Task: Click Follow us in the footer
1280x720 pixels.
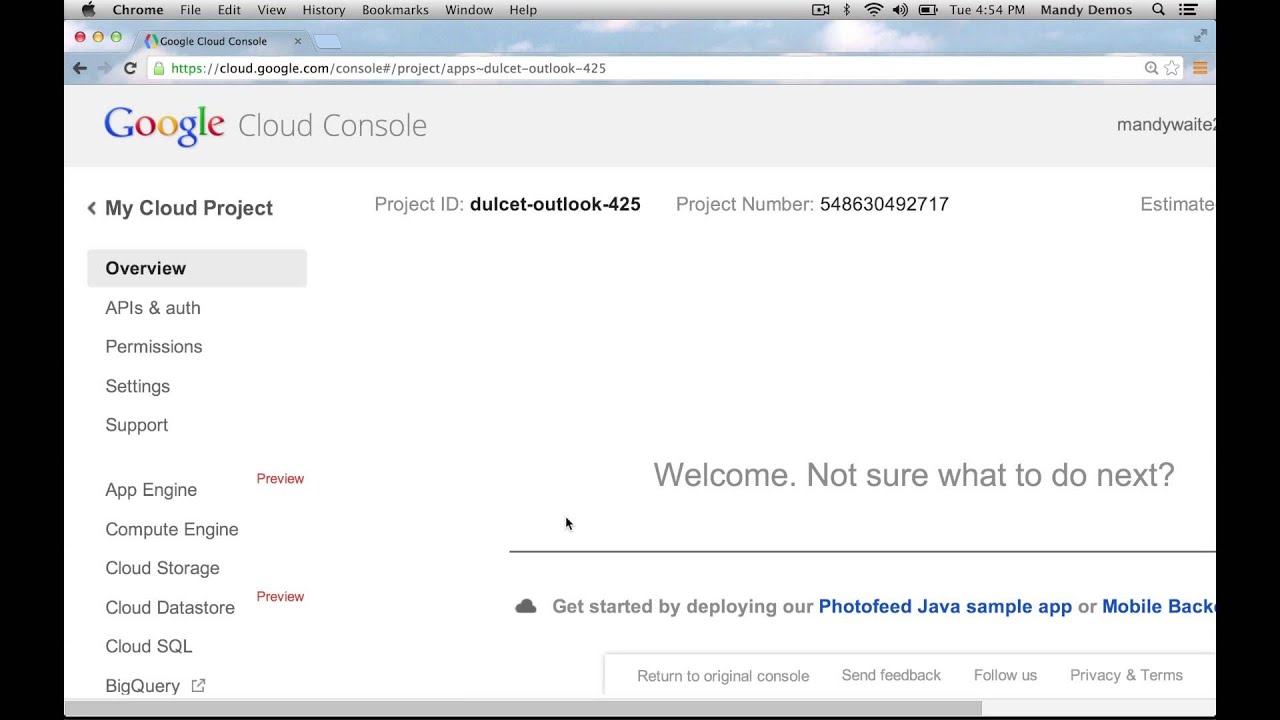Action: click(x=1005, y=675)
